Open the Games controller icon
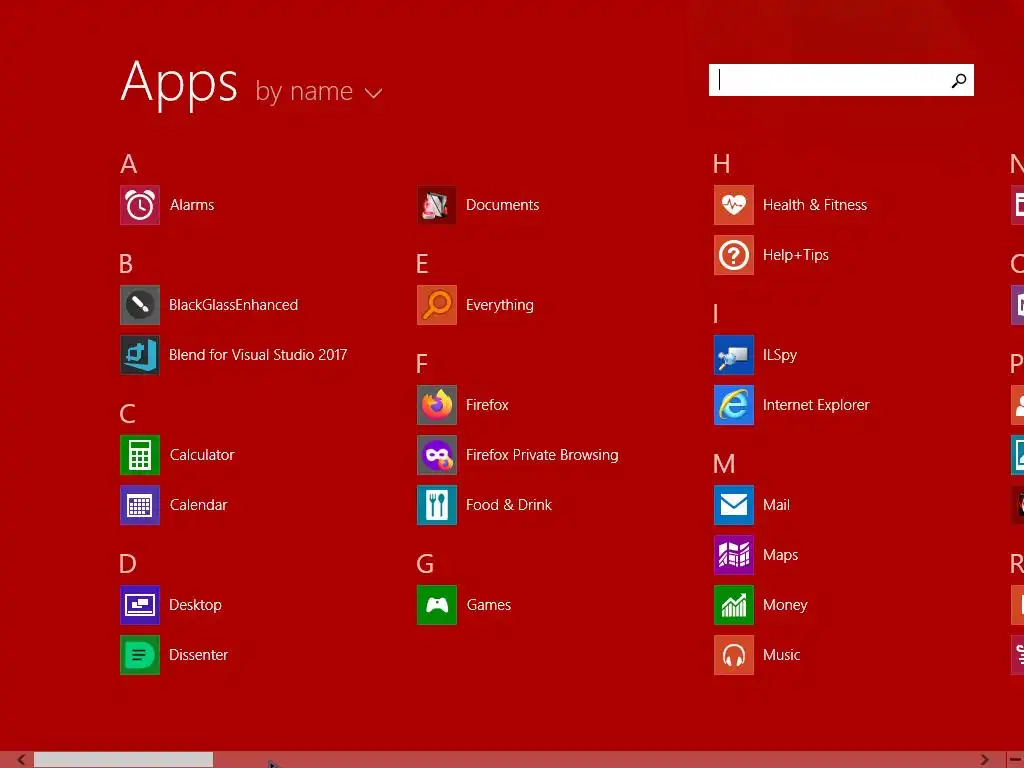 coord(437,605)
